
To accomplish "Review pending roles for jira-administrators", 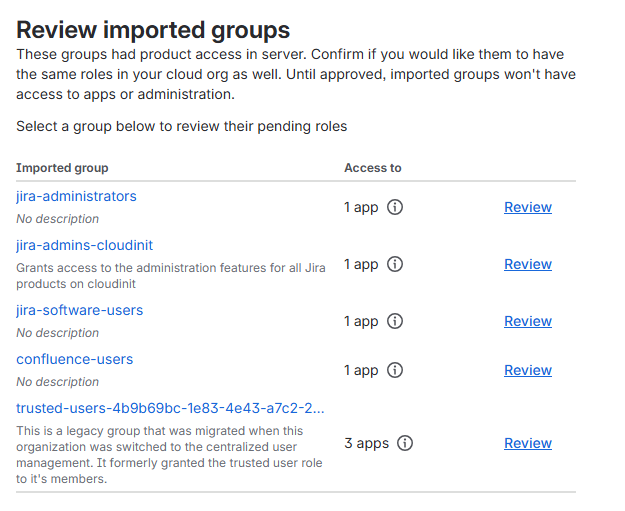I will [x=528, y=207].
